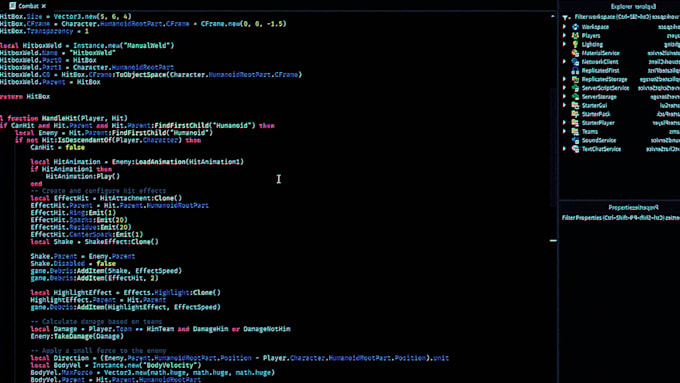680x383 pixels.
Task: Click the Explorer panel title
Action: pyautogui.click(x=633, y=7)
